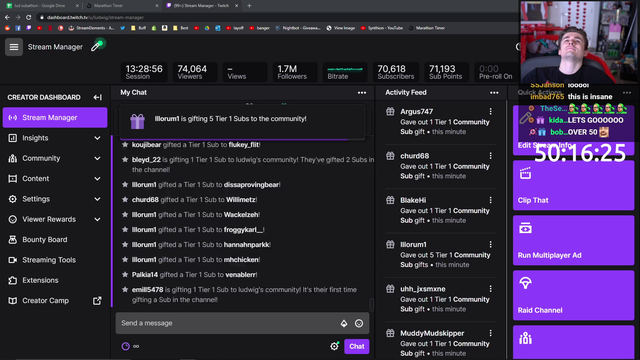
Task: Switch to Marathon Timer tab
Action: [122, 6]
